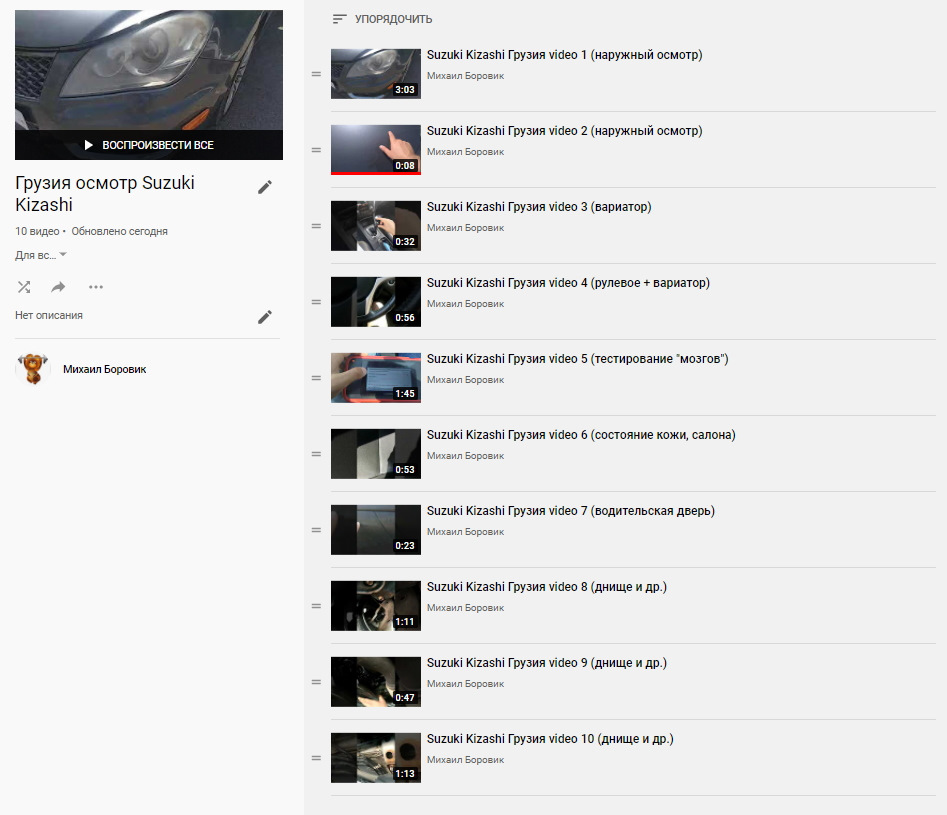Open video 8 (днище и др.) title
Screen dimensions: 947x815
click(547, 587)
